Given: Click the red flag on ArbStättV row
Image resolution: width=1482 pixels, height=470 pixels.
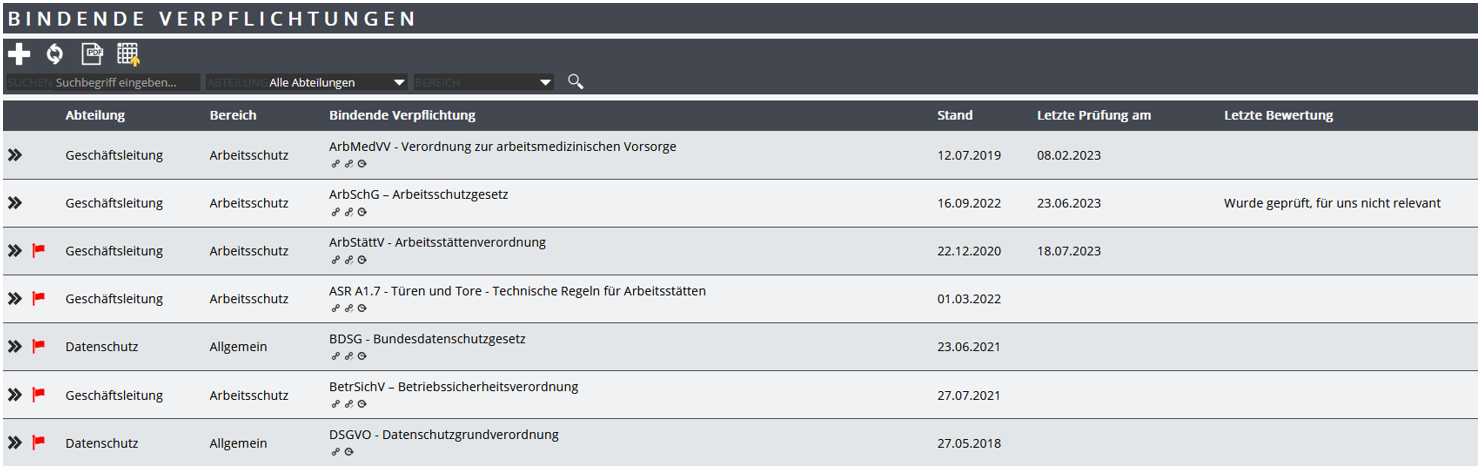Looking at the screenshot, I should 39,251.
